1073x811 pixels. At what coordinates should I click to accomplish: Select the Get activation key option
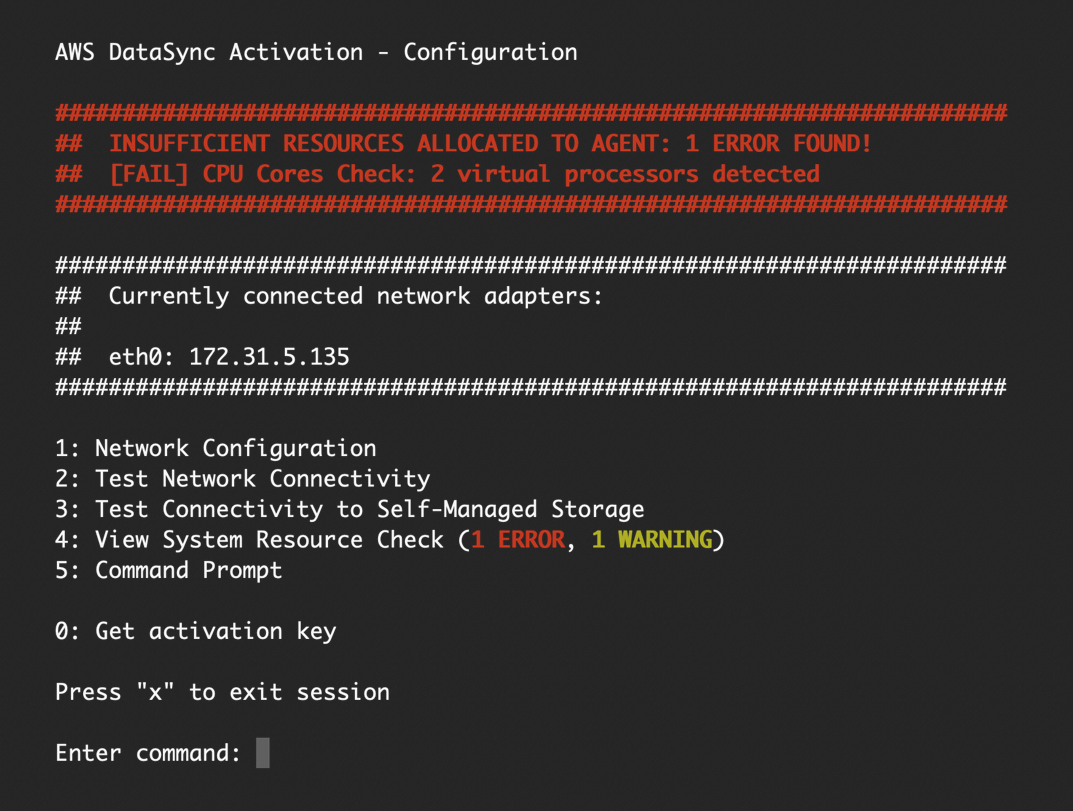(196, 631)
